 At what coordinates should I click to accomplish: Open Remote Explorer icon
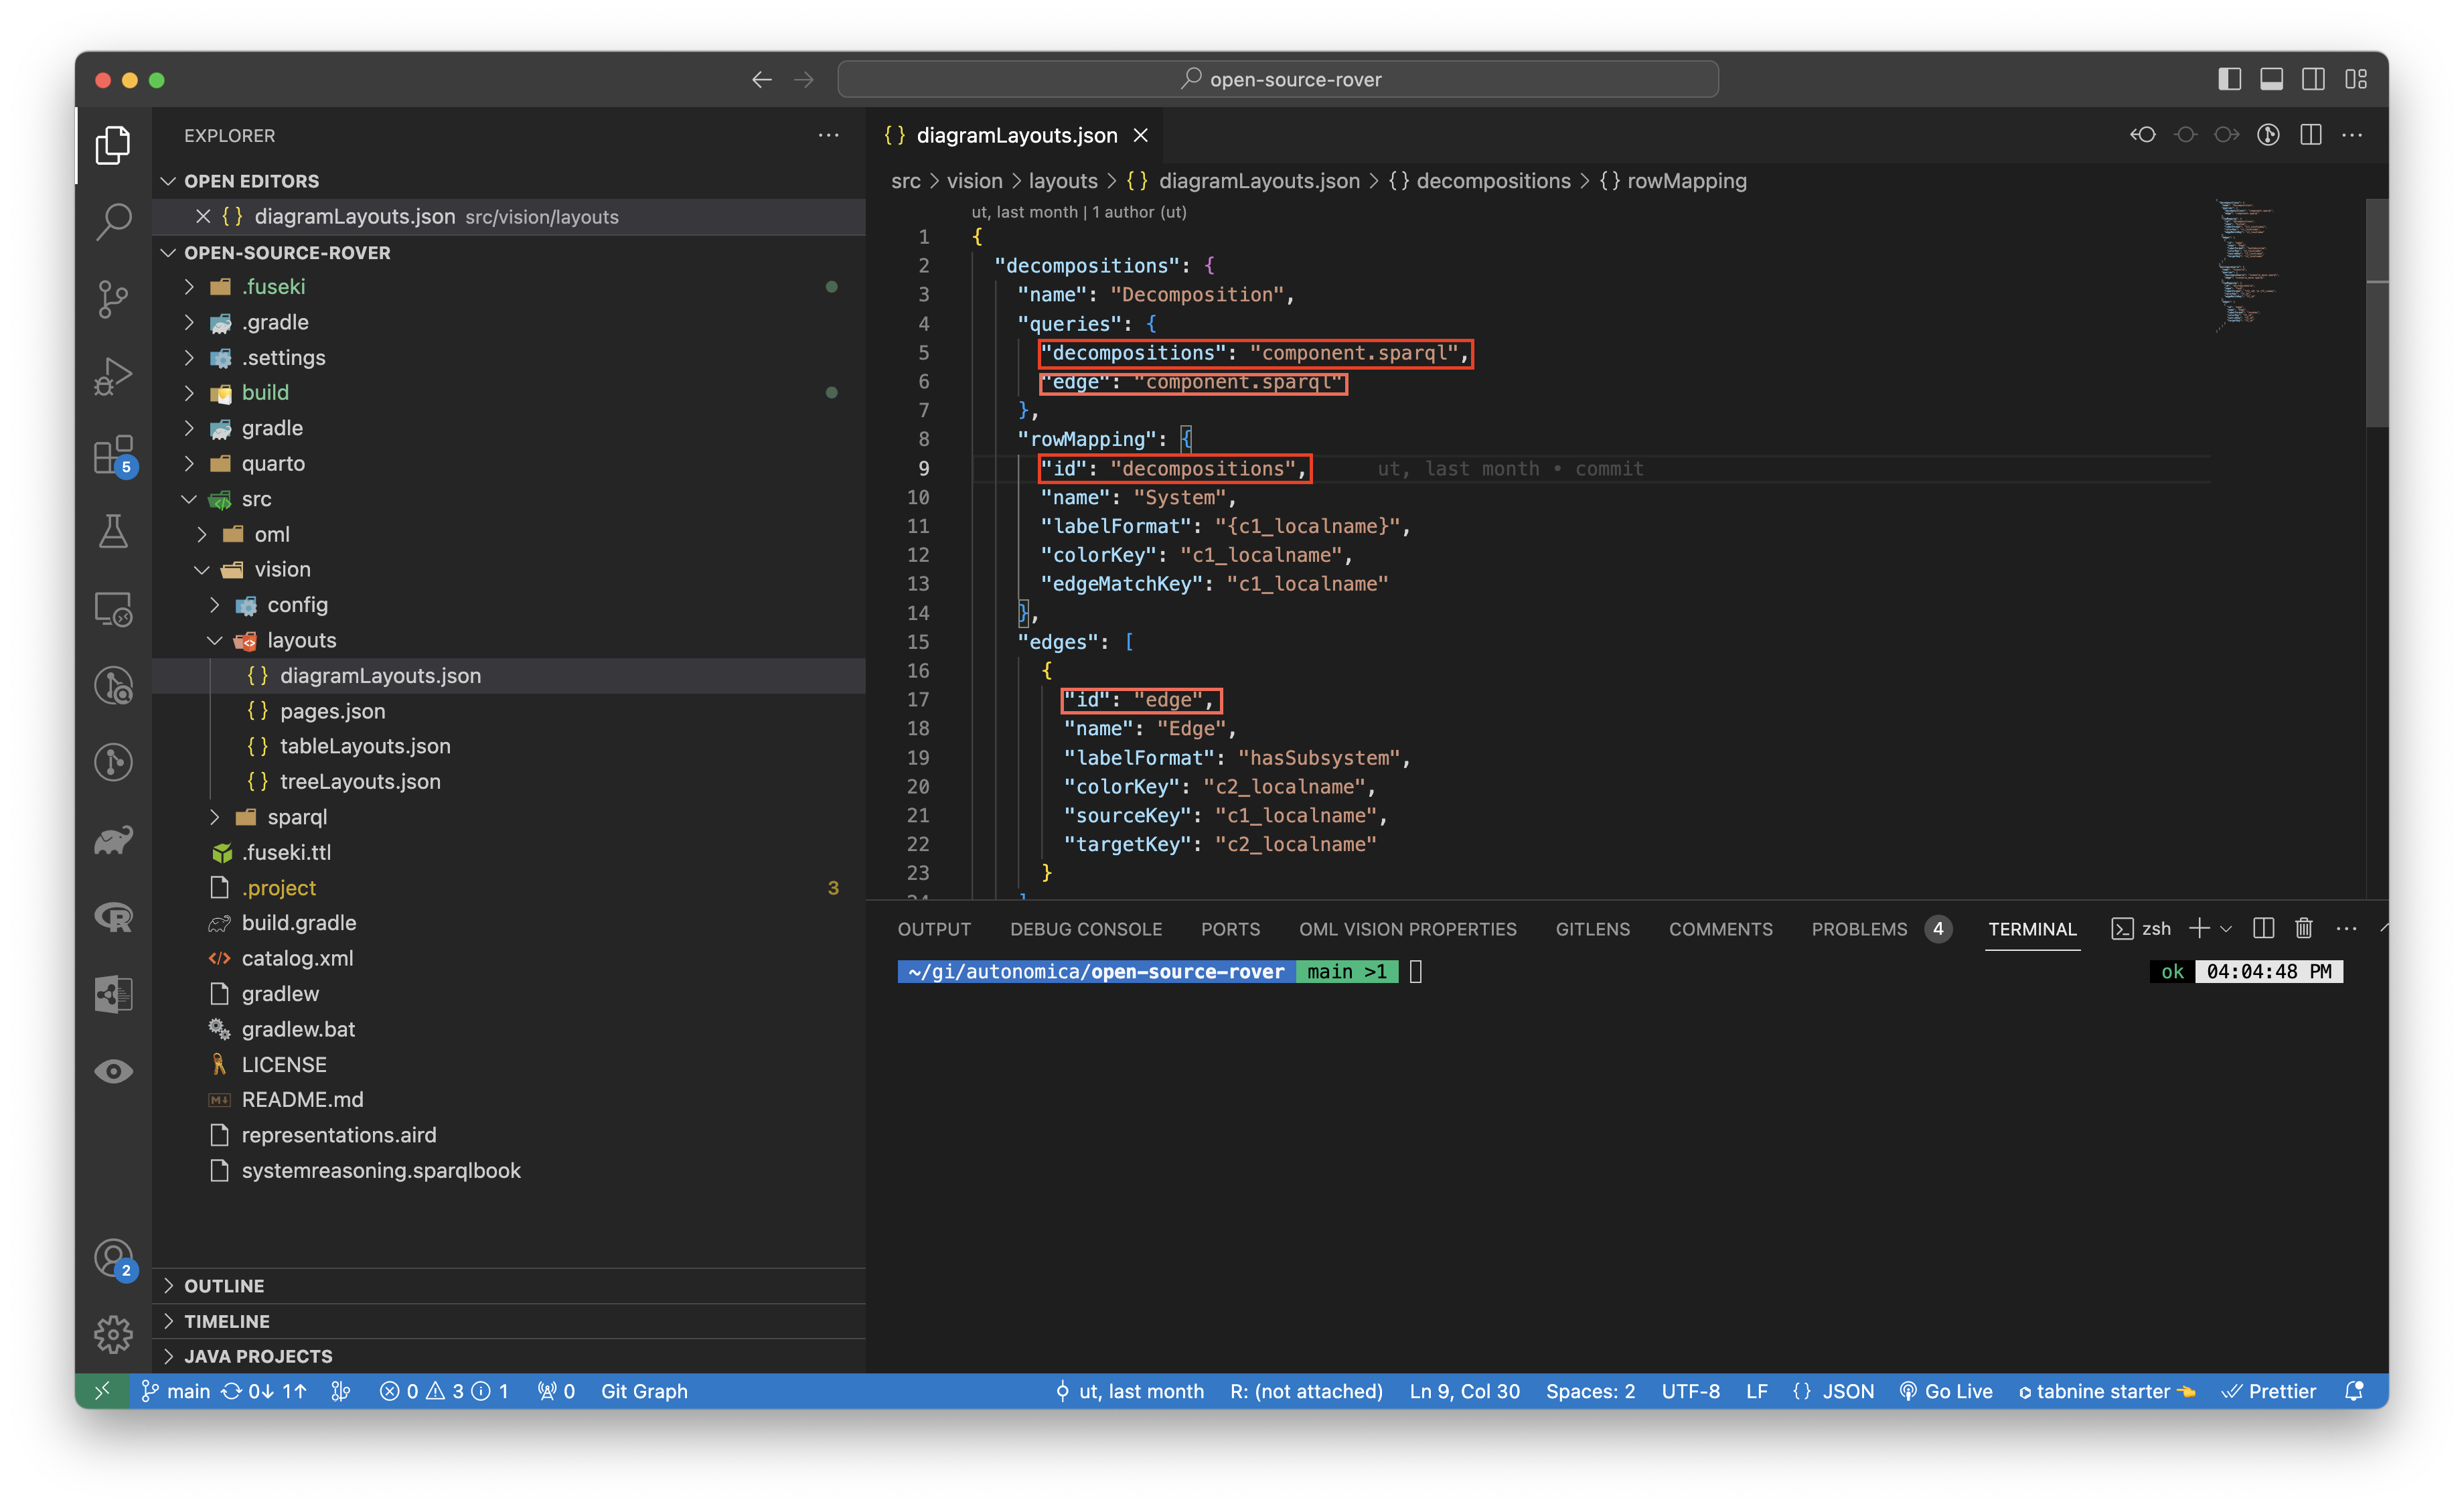coord(113,609)
